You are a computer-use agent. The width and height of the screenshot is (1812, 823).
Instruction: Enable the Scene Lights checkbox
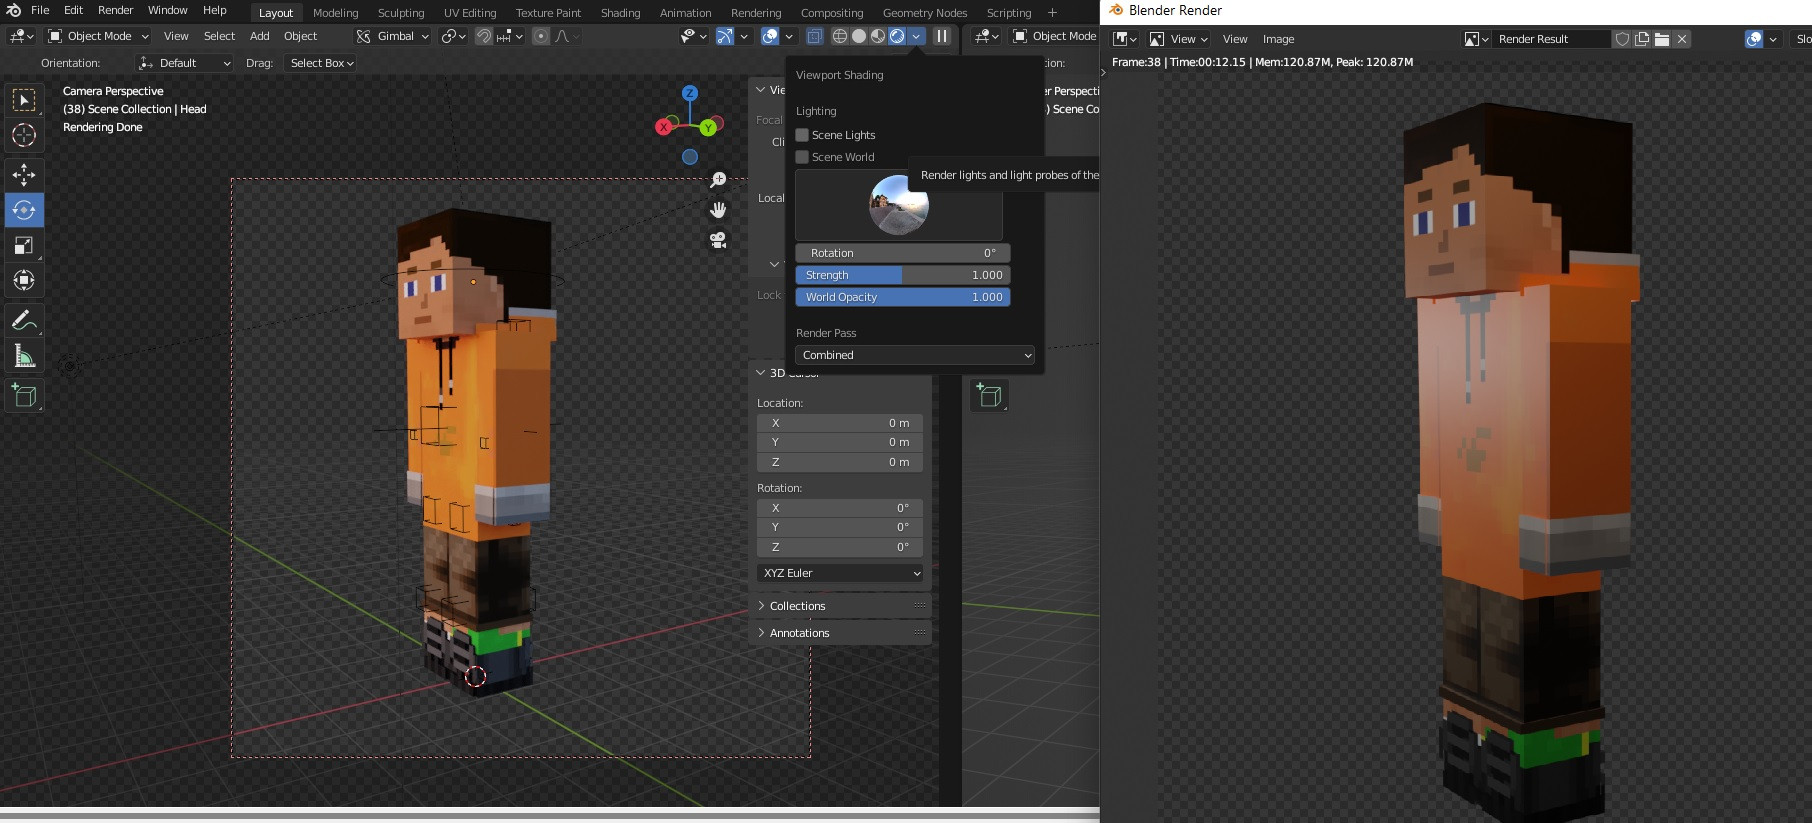[802, 135]
